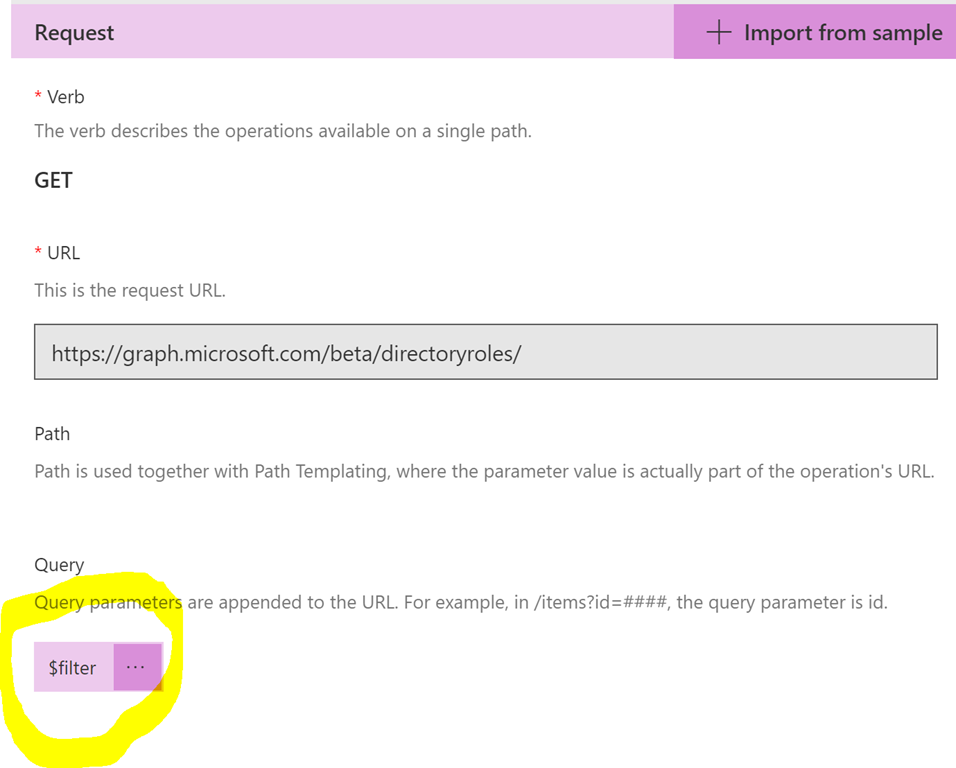This screenshot has height=768, width=956.
Task: Select the $filter query parameter chip
Action: [x=74, y=667]
